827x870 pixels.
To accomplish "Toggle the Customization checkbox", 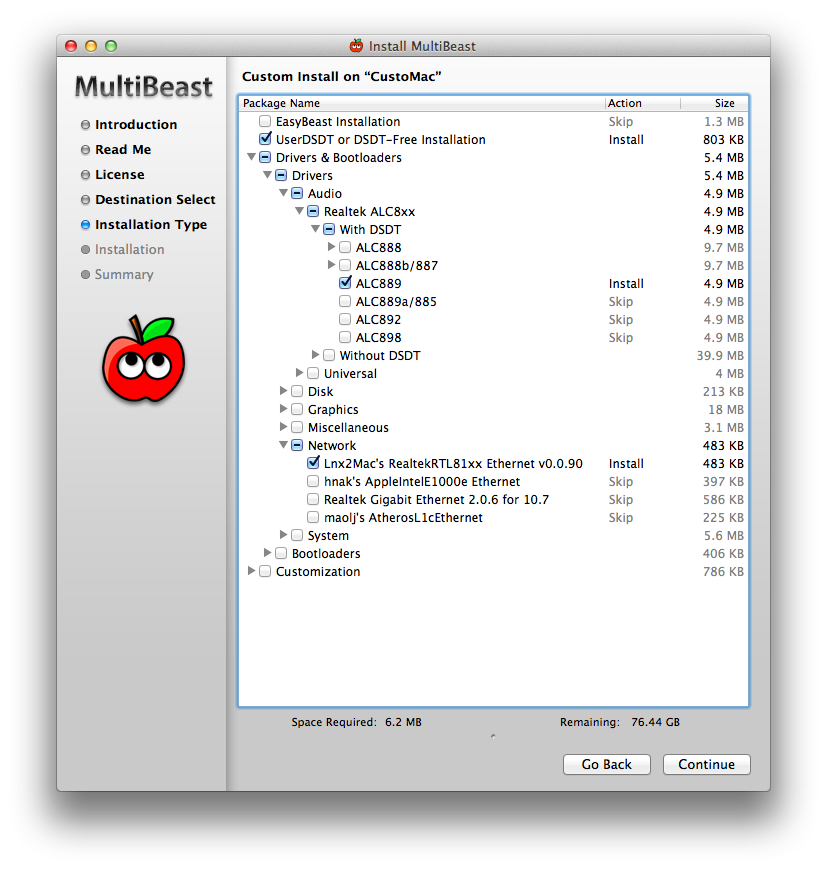I will tap(265, 571).
